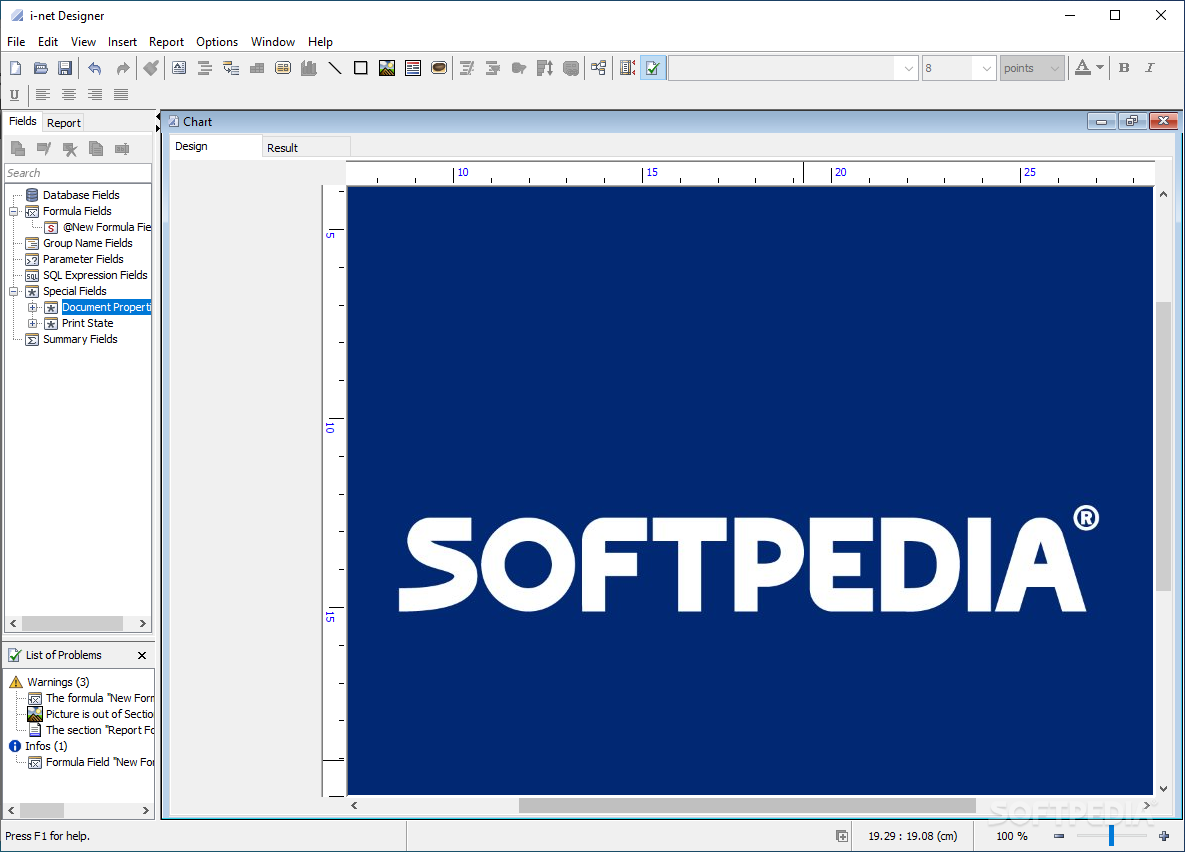Select SQL Expression Fields in the tree

95,275
